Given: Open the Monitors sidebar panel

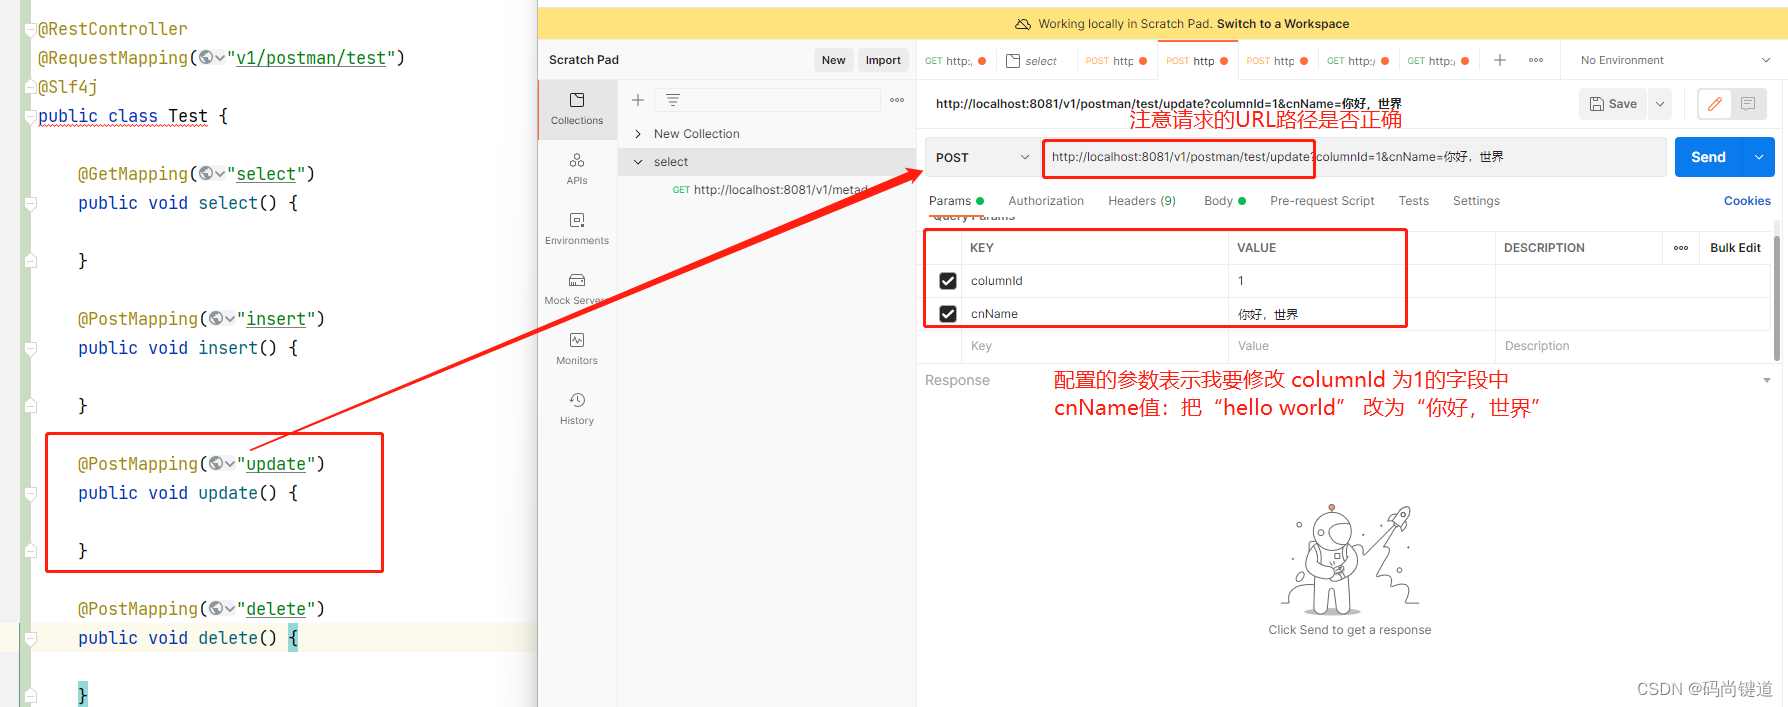Looking at the screenshot, I should point(577,349).
